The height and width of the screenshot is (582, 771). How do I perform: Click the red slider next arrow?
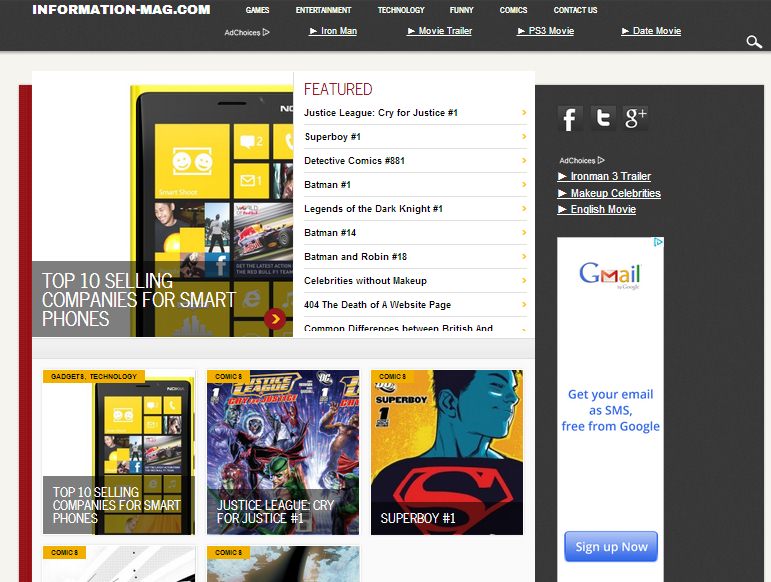275,319
